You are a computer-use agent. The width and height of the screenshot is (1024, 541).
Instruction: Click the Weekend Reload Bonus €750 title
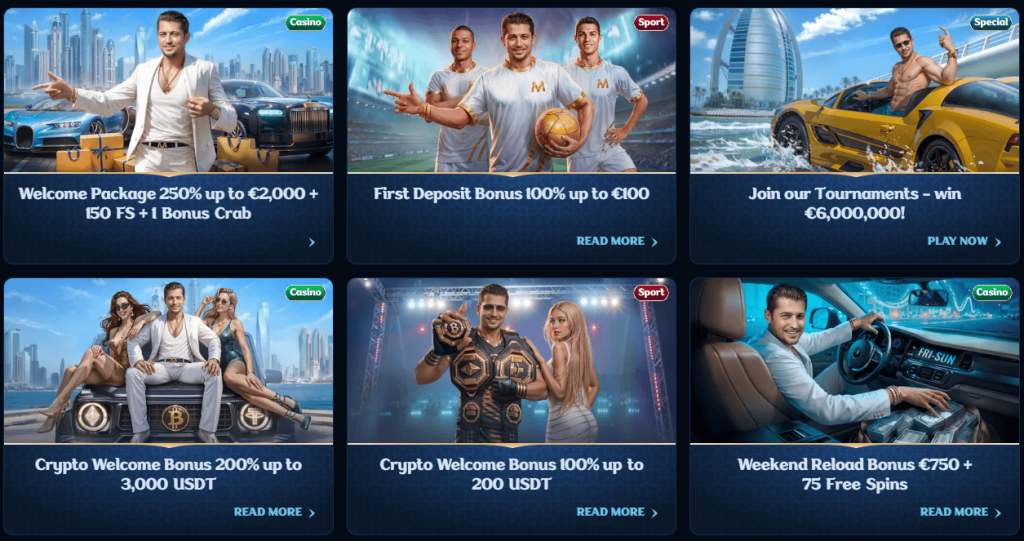[x=855, y=474]
